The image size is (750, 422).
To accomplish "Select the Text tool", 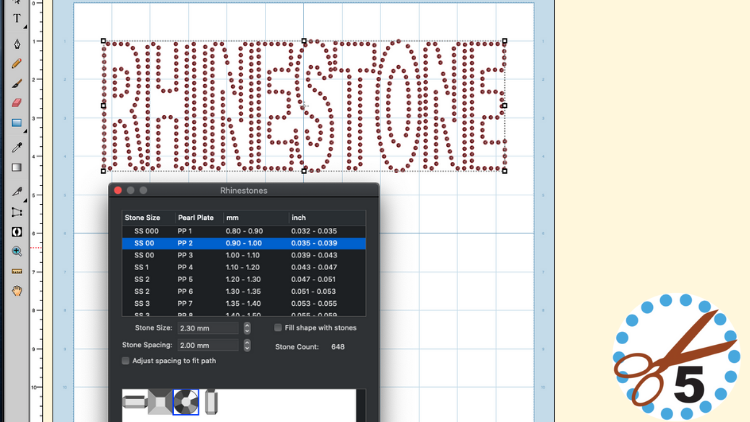I will 17,18.
